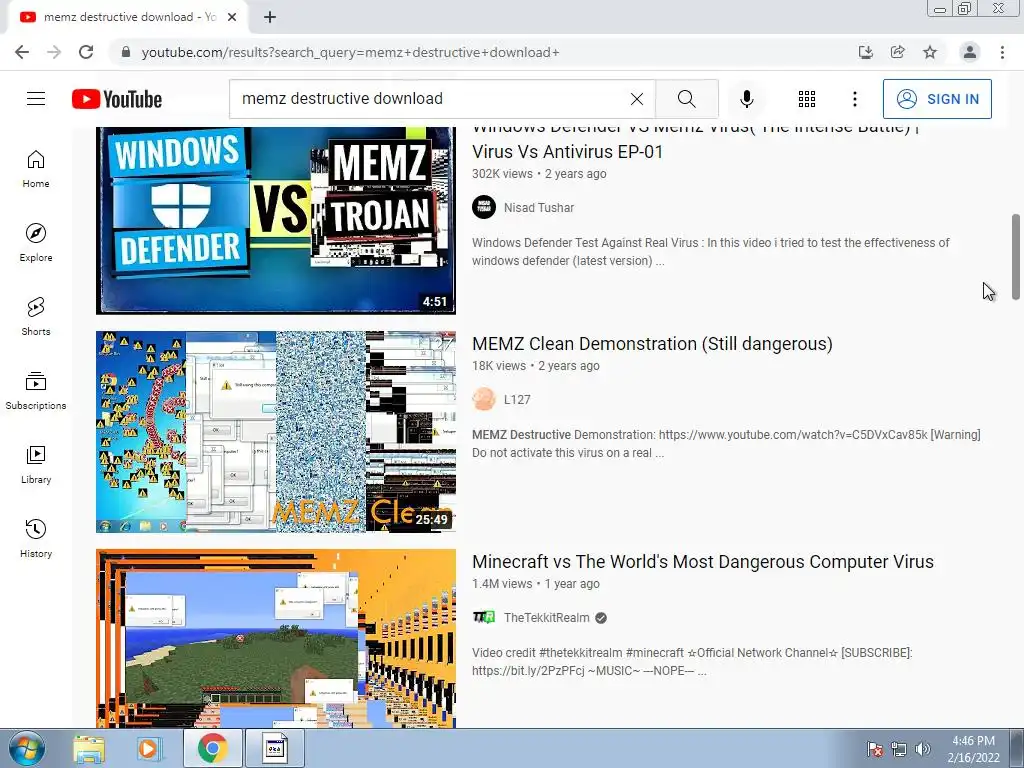Reload the page

pos(86,52)
